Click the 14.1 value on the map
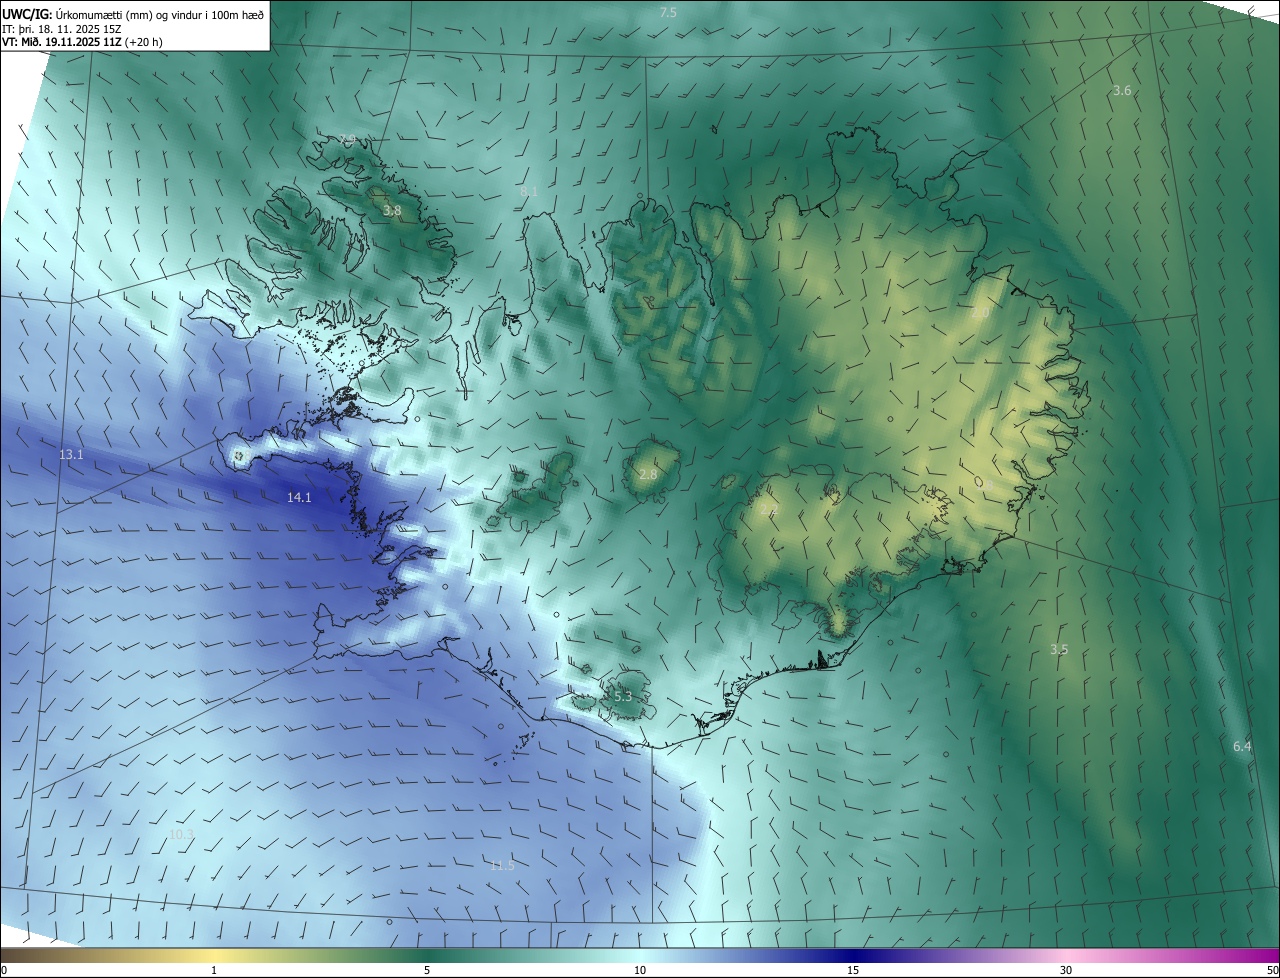Viewport: 1280px width, 978px height. [x=299, y=497]
